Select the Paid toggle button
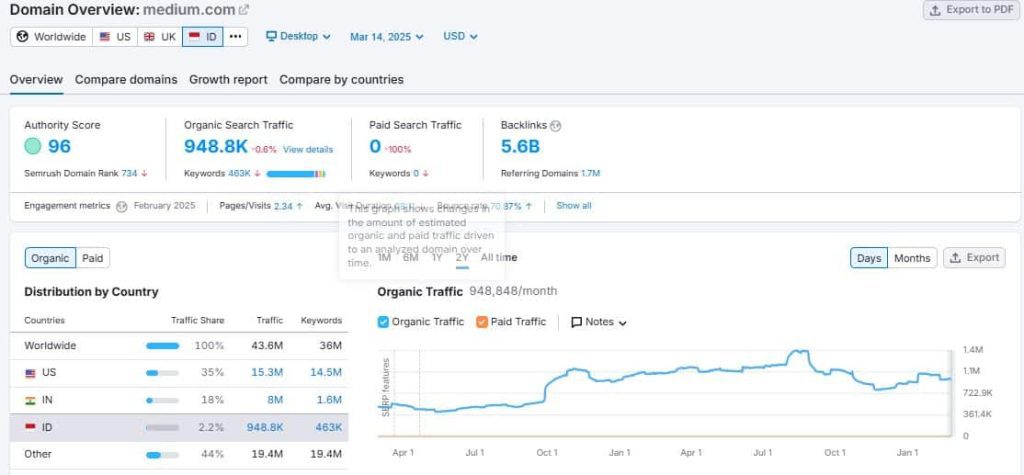Image resolution: width=1024 pixels, height=475 pixels. tap(93, 258)
